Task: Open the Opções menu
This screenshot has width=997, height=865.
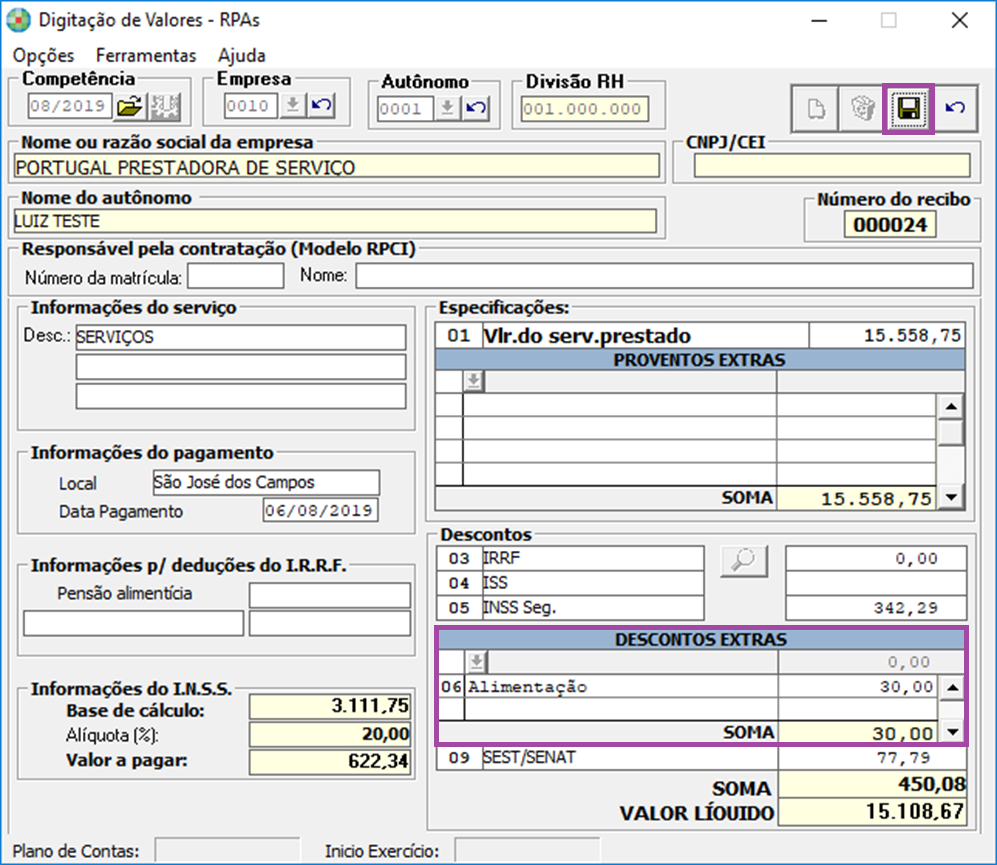Action: pyautogui.click(x=43, y=55)
